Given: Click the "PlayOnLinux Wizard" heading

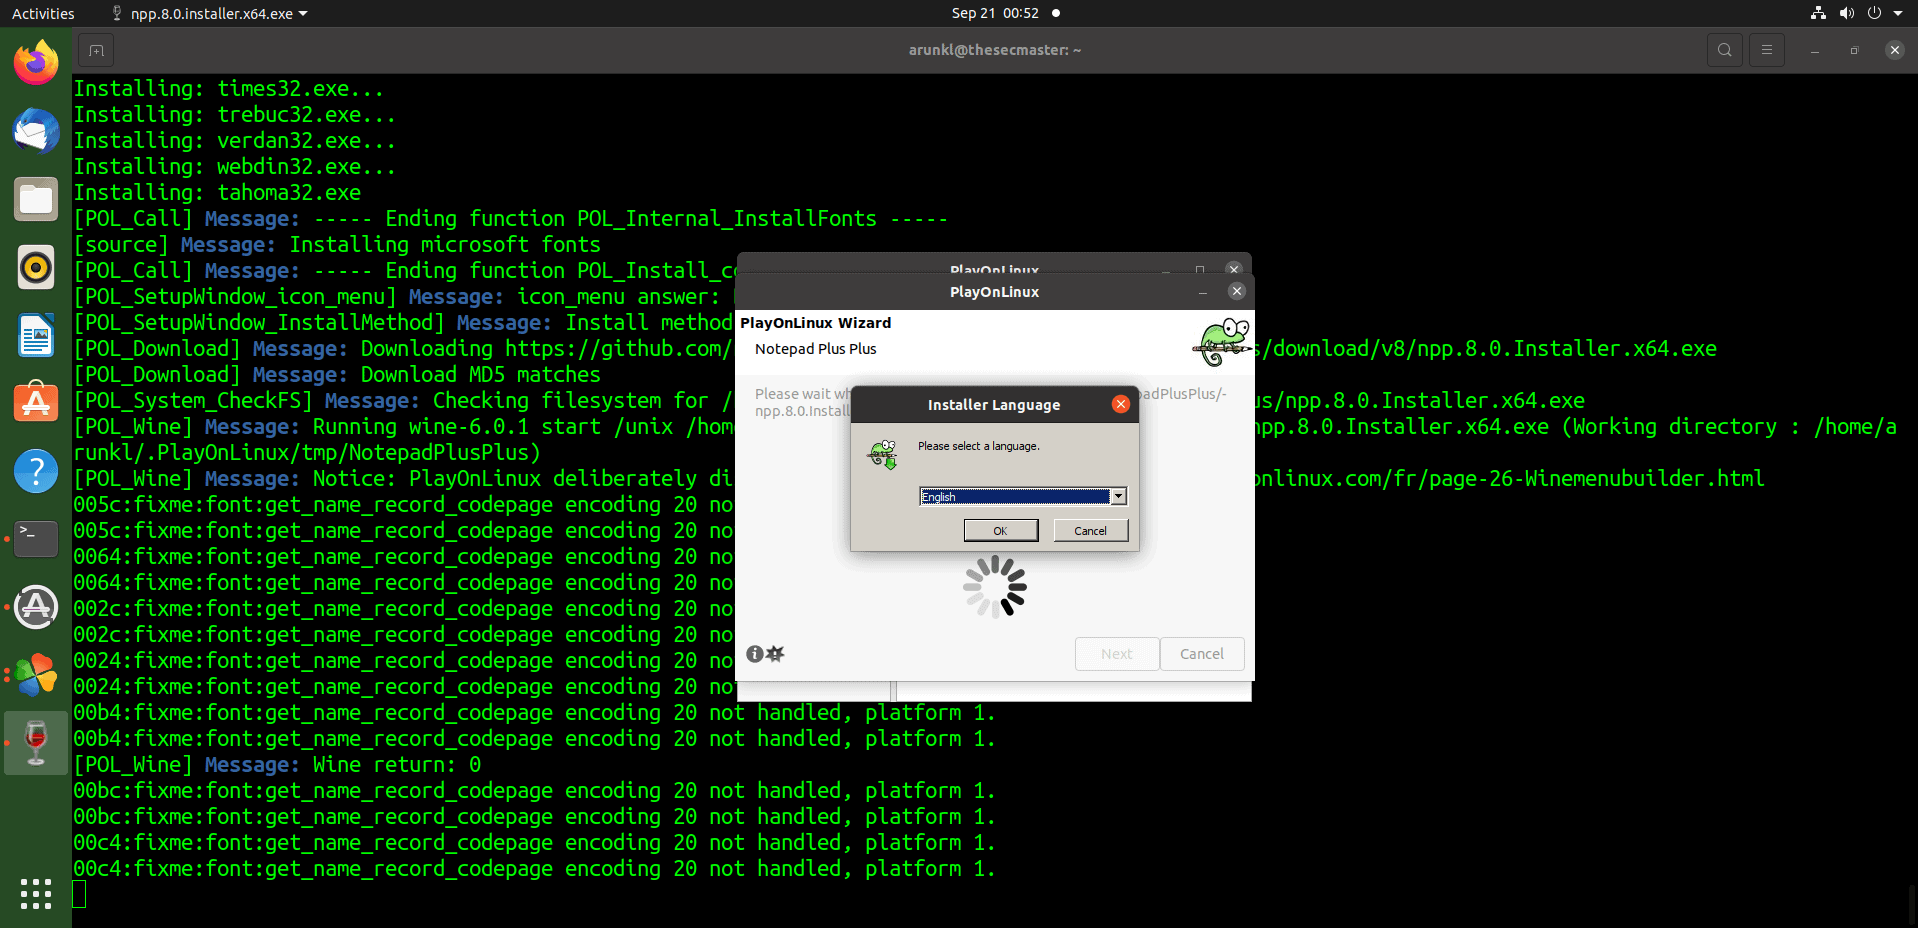Looking at the screenshot, I should (816, 323).
